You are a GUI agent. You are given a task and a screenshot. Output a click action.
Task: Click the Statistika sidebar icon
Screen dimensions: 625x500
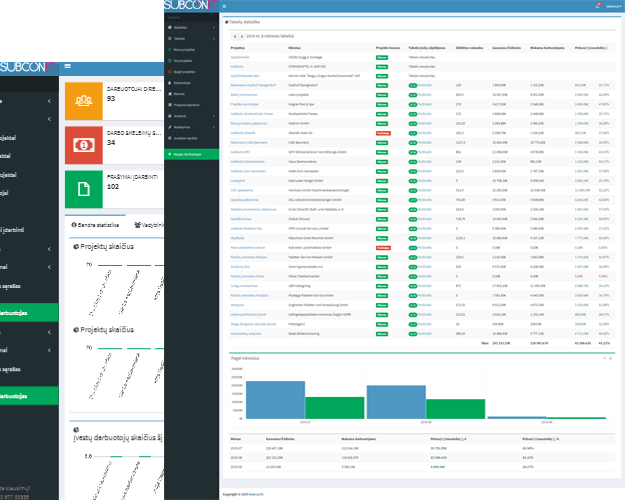pyautogui.click(x=170, y=28)
